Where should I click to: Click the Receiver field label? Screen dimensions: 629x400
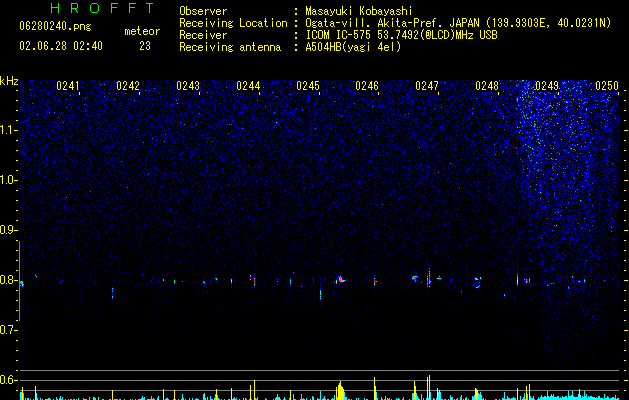tap(203, 35)
